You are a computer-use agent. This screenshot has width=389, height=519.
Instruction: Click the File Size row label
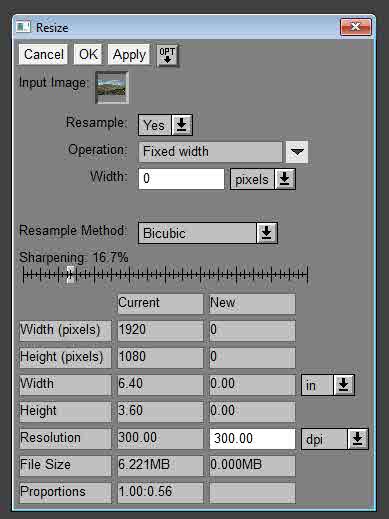65,465
